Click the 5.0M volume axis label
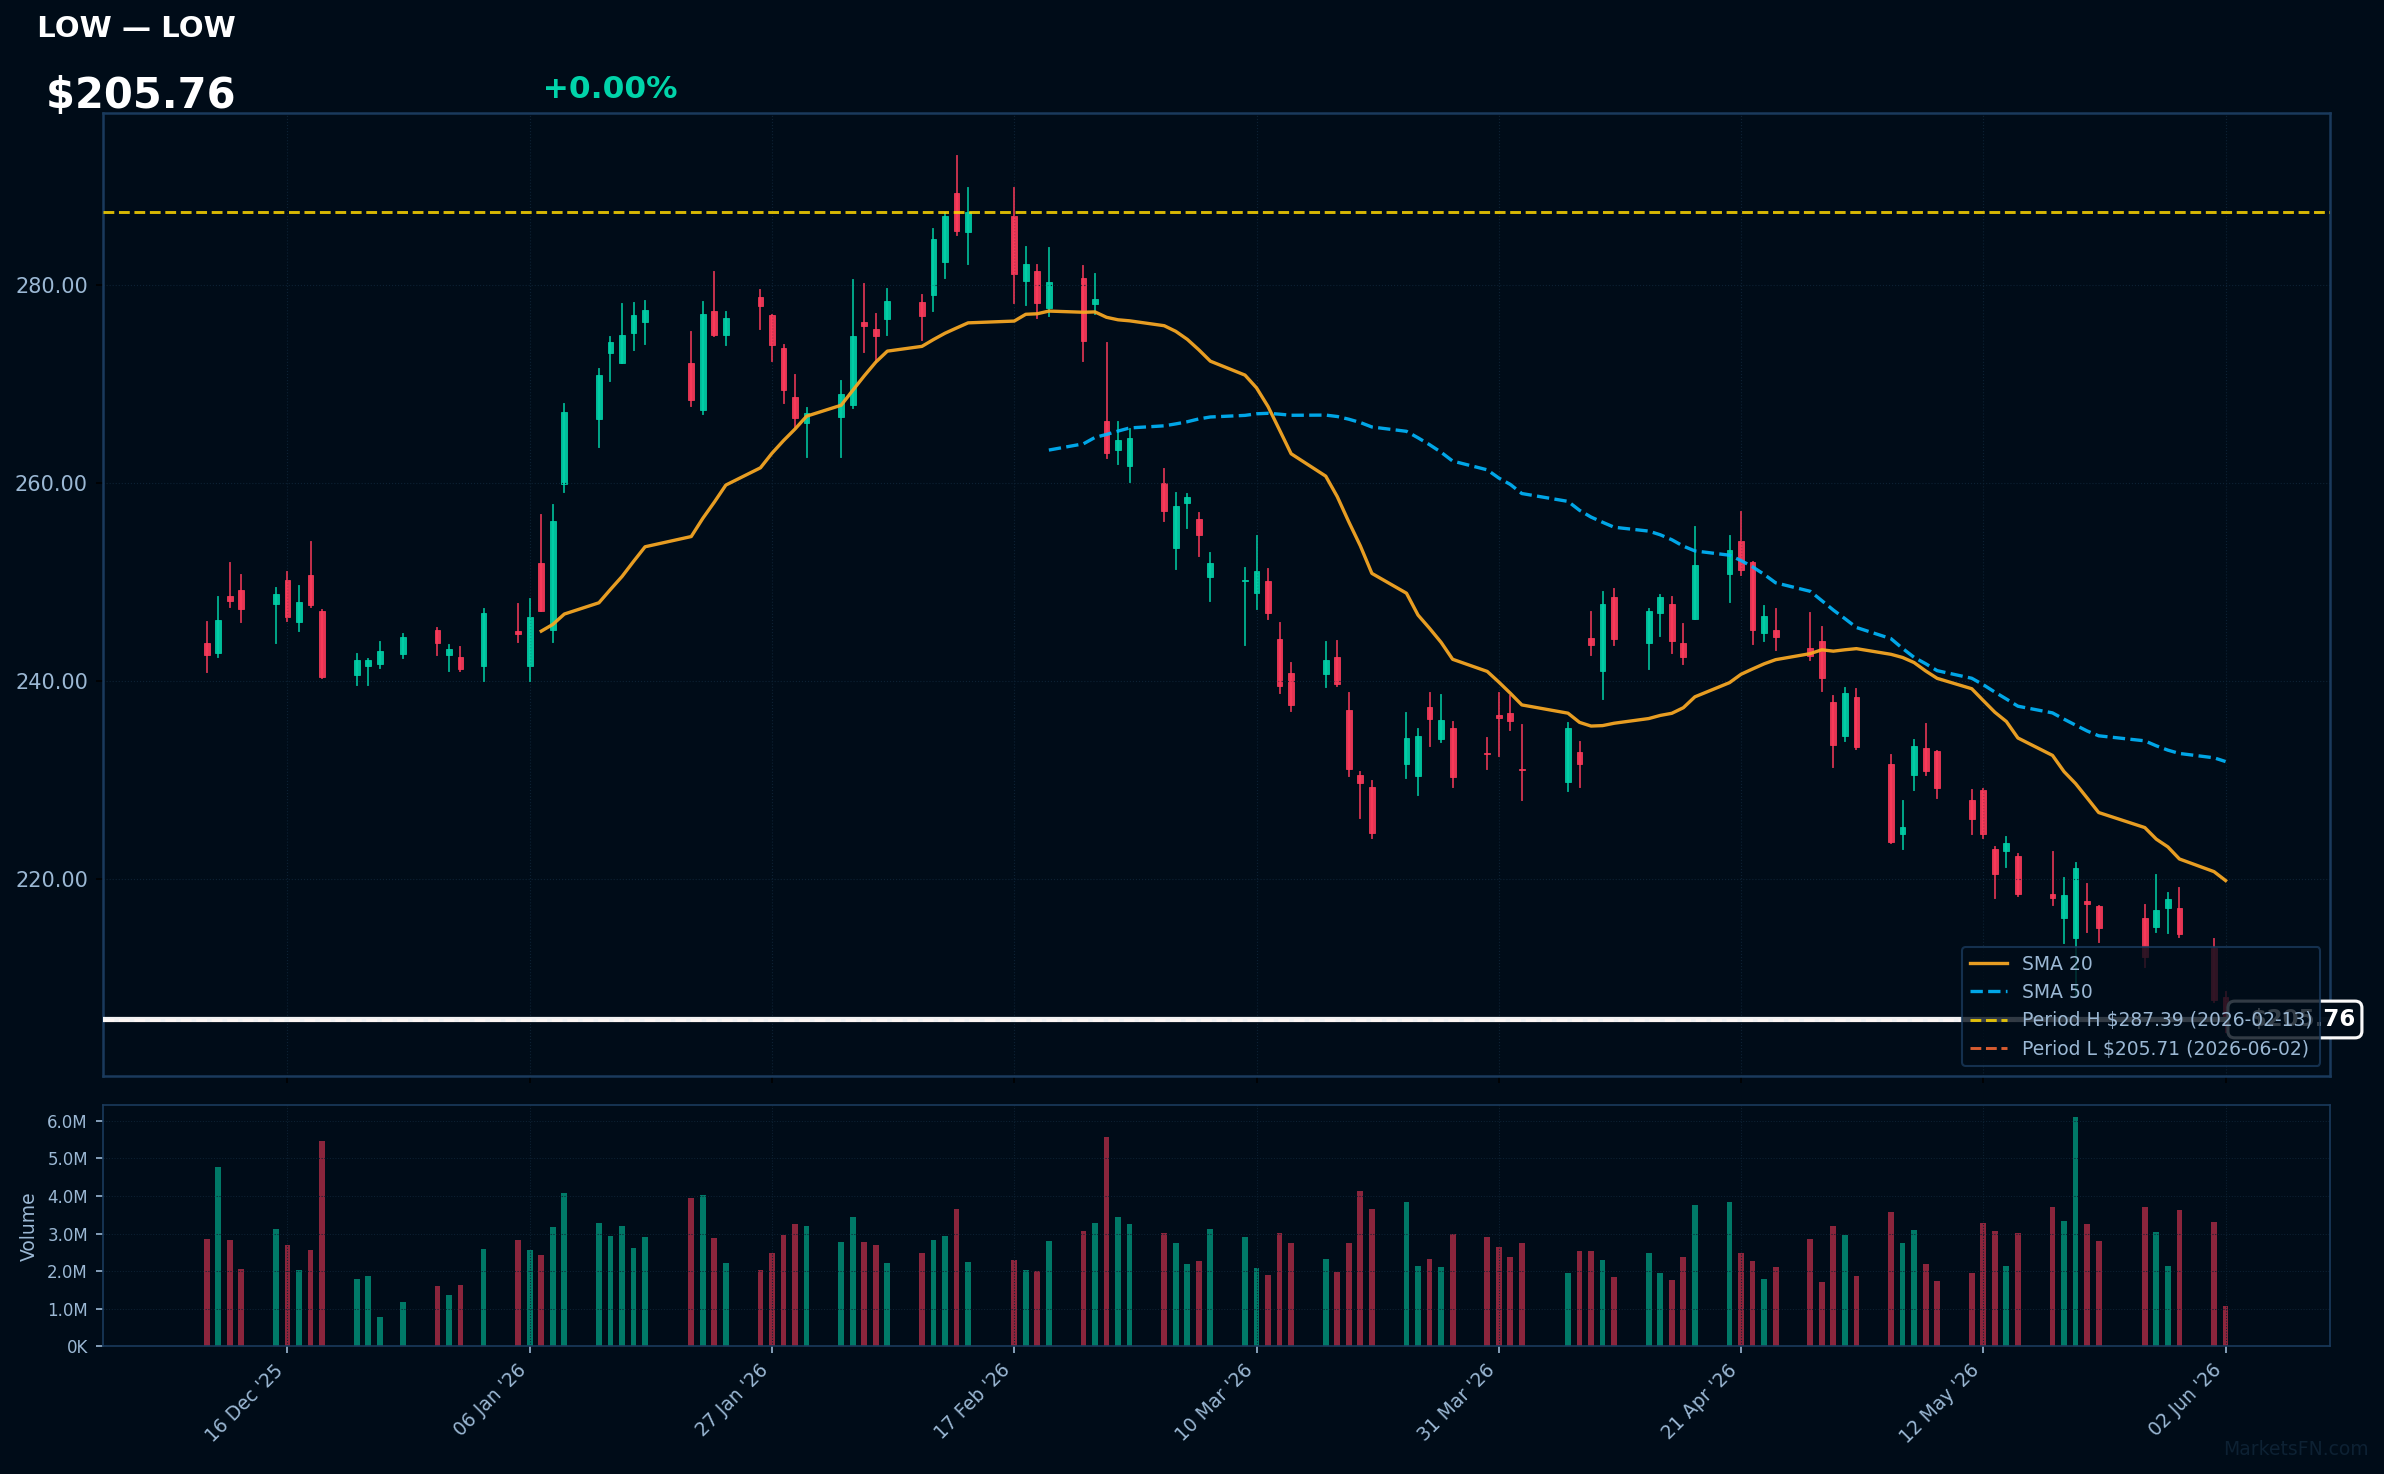This screenshot has height=1474, width=2384. [x=67, y=1159]
